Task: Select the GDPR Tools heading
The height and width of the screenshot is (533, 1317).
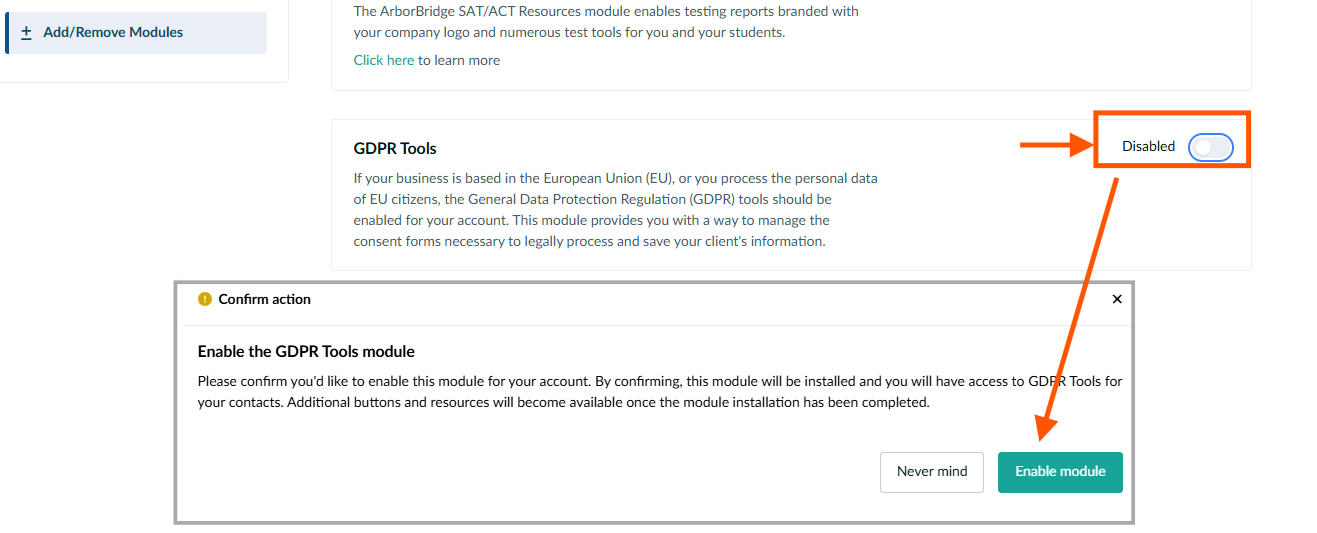Action: click(x=395, y=148)
